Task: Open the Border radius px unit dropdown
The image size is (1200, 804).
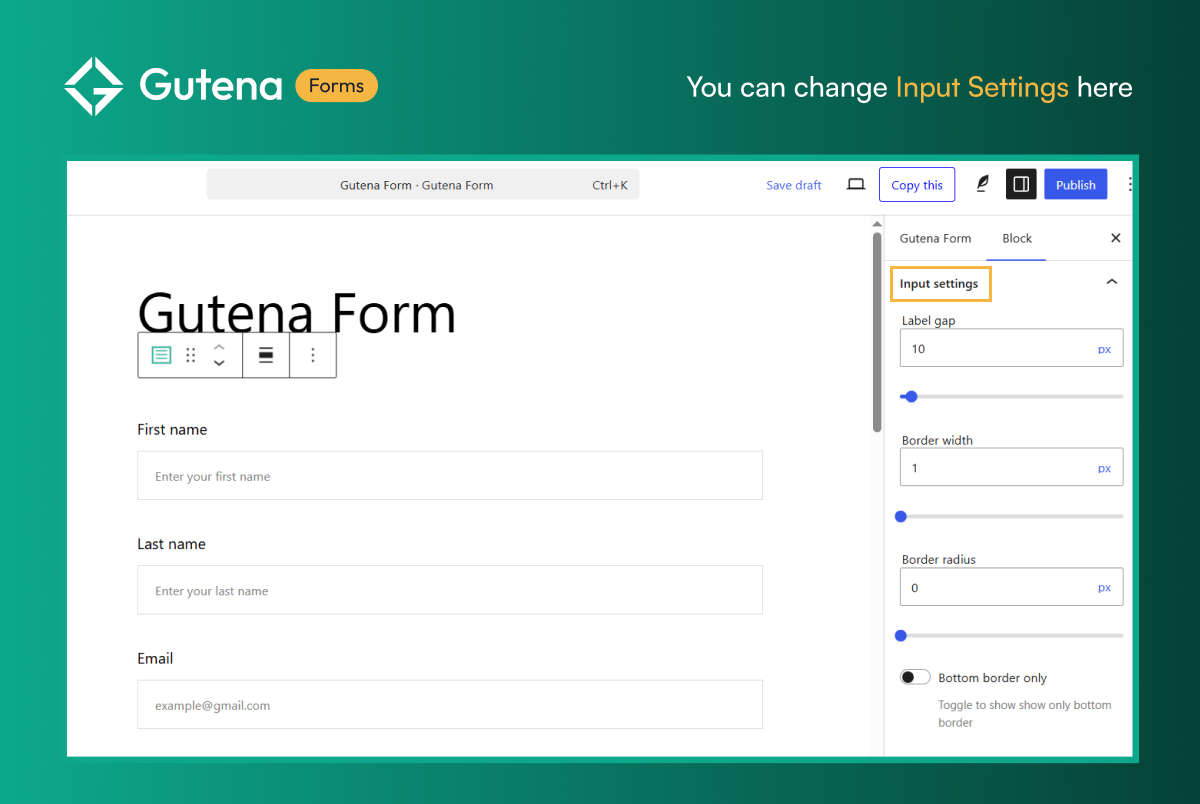Action: (1104, 587)
